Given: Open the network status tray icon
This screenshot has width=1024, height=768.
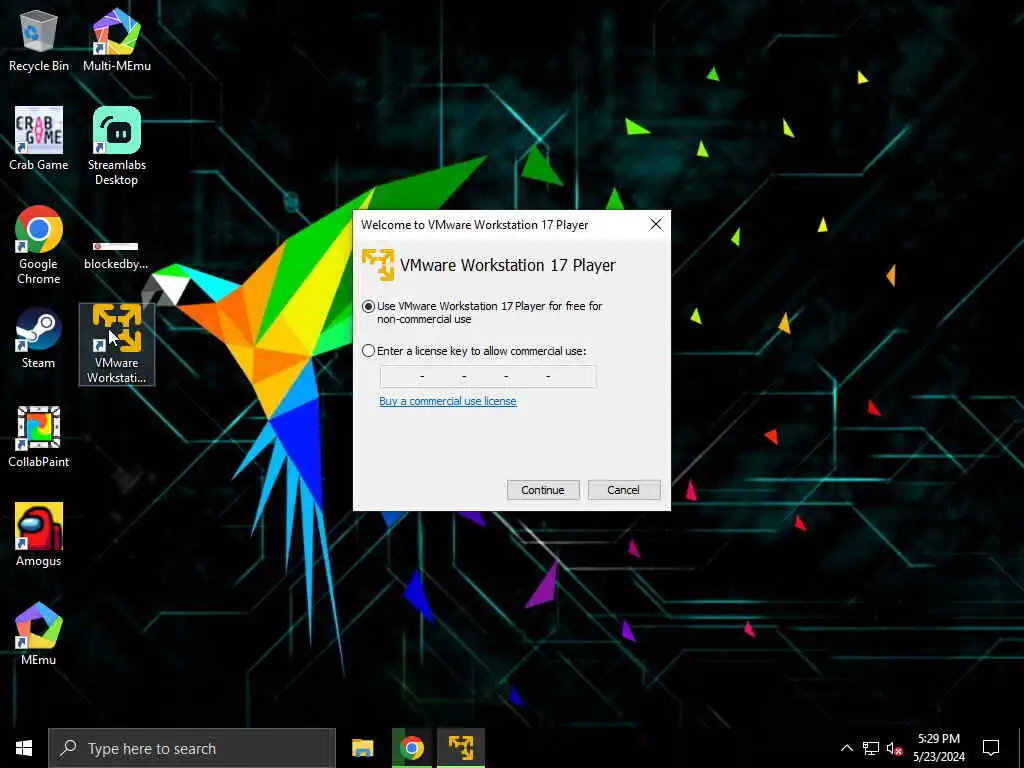Looking at the screenshot, I should pos(871,748).
